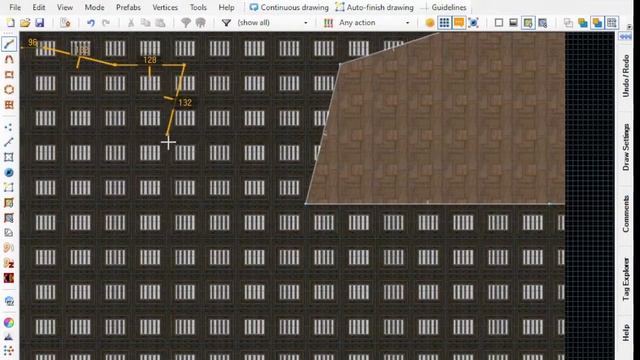Toggle the Guidelines option
This screenshot has width=640, height=360.
444,7
